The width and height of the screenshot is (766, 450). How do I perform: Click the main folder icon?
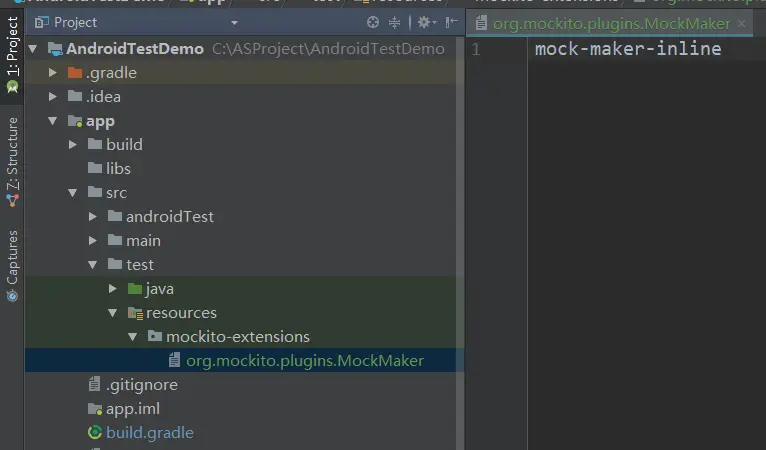(115, 240)
